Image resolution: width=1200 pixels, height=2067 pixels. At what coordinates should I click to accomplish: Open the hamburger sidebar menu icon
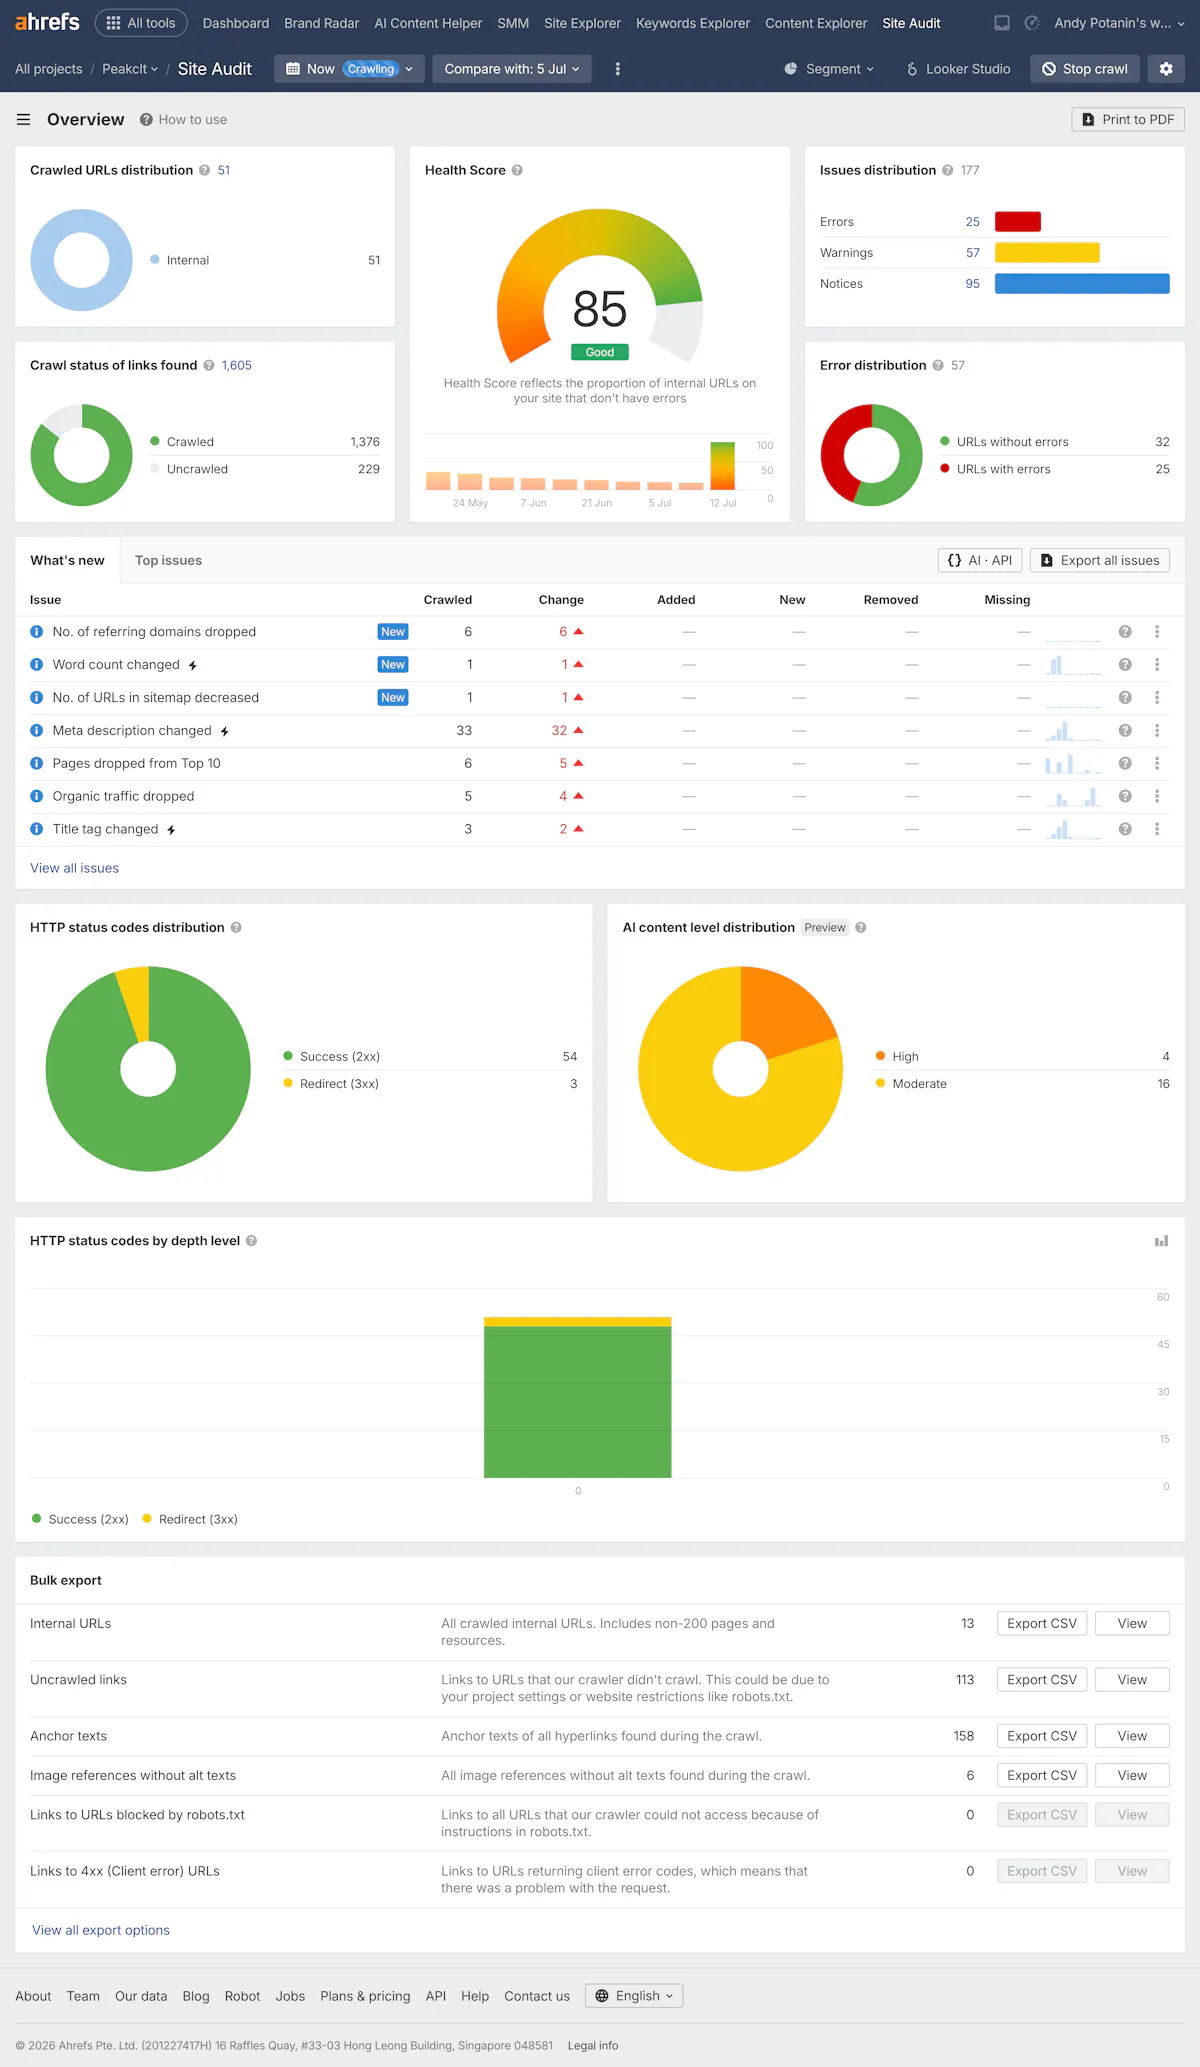coord(23,120)
